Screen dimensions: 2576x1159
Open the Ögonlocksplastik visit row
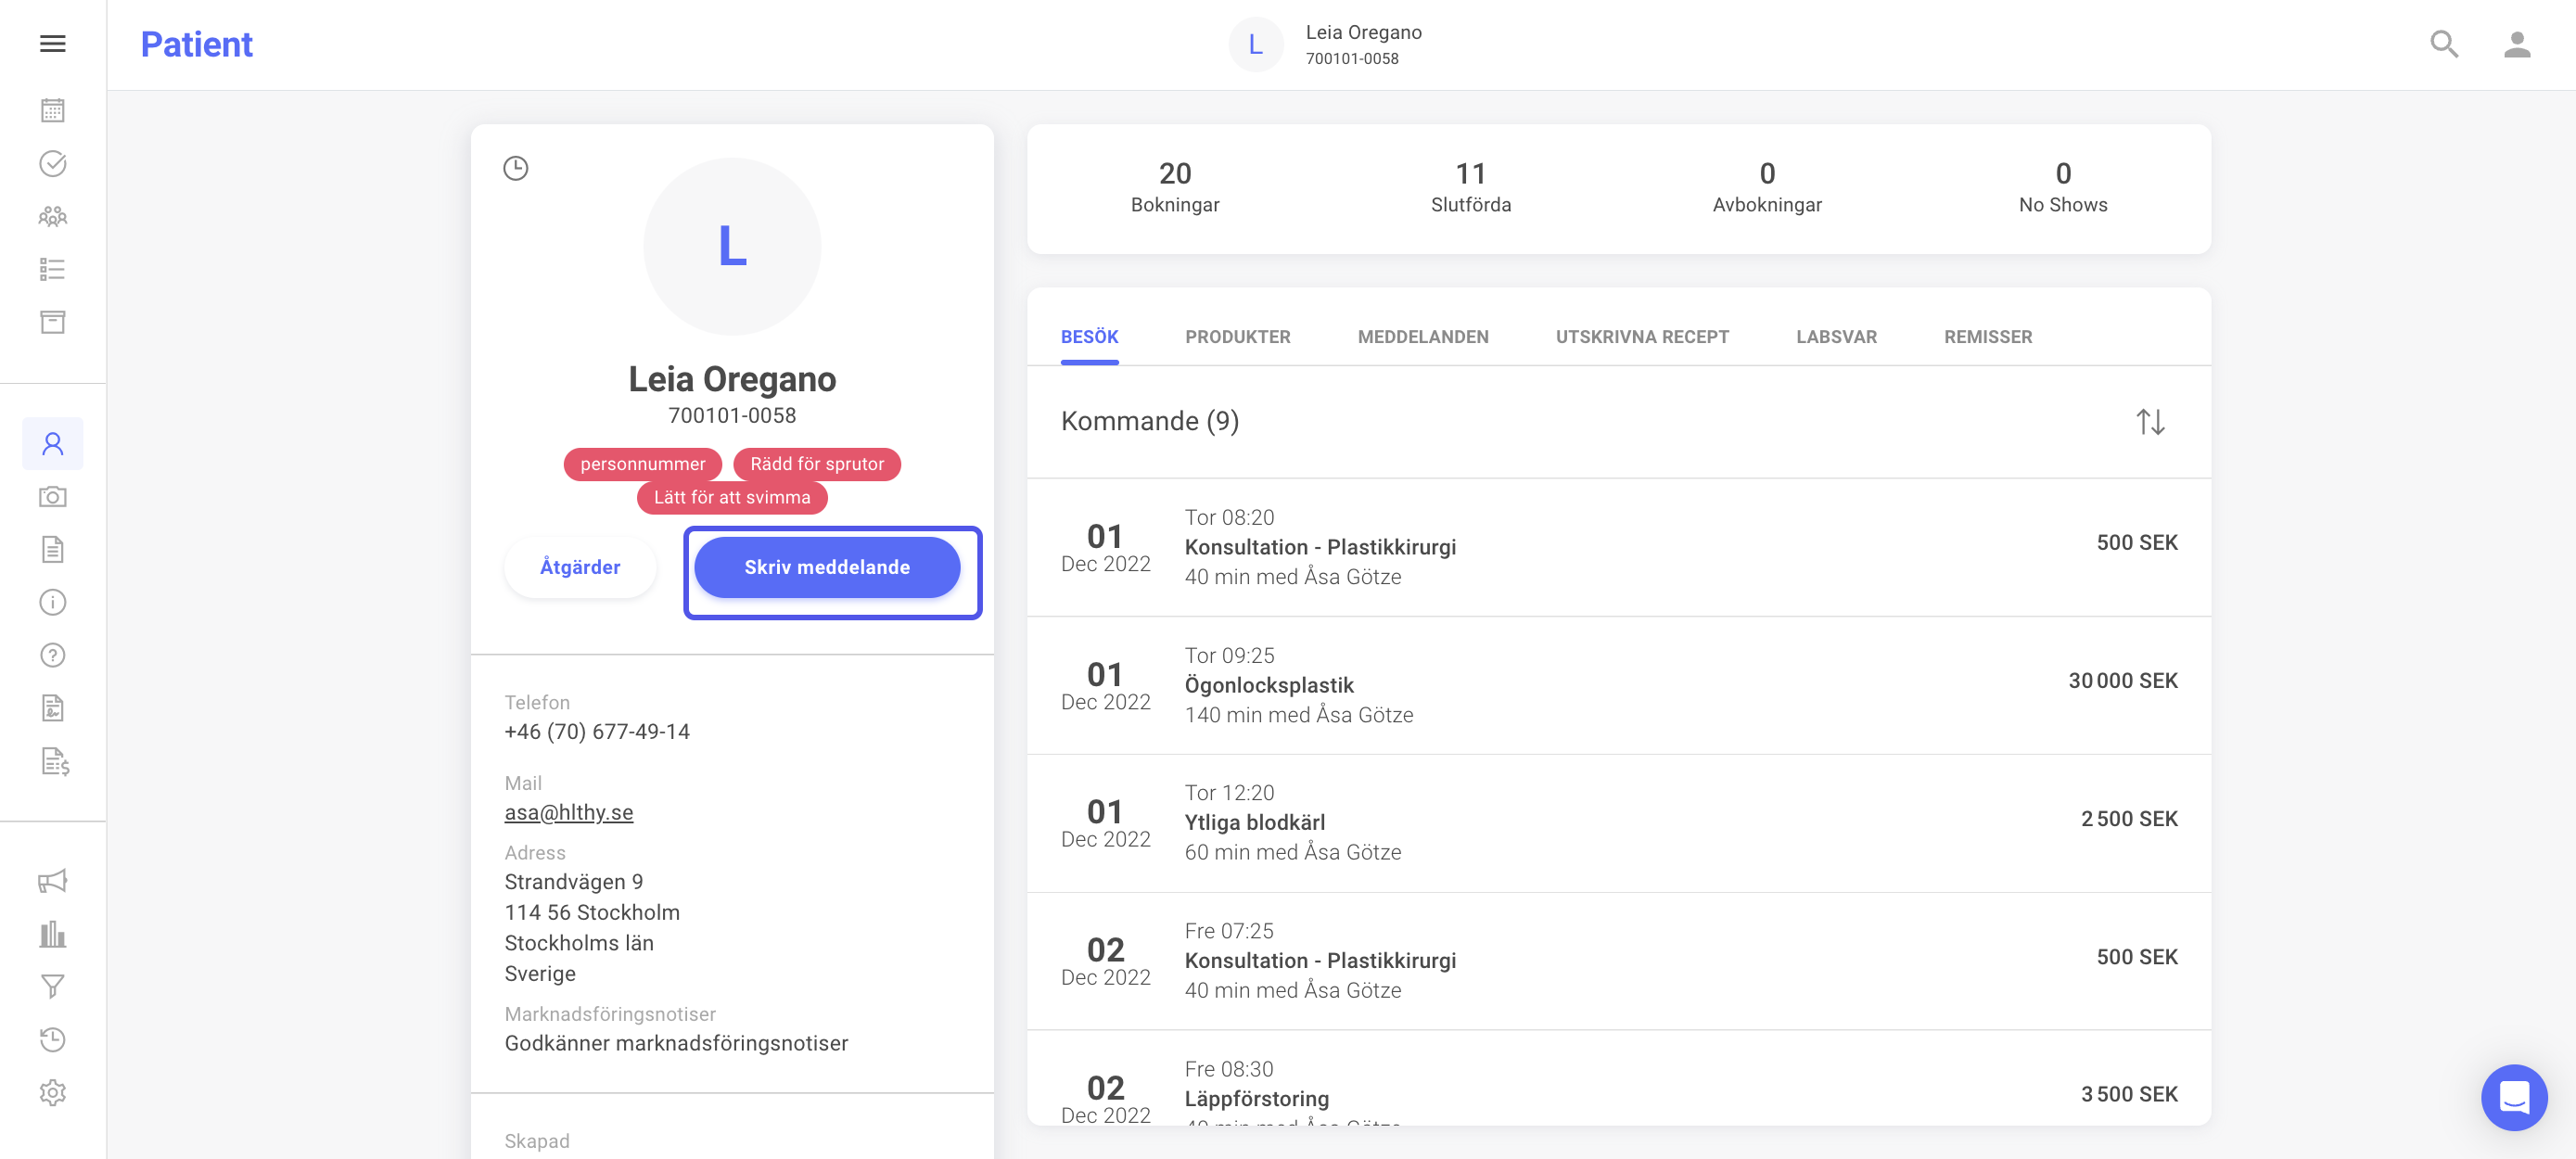coord(1619,685)
